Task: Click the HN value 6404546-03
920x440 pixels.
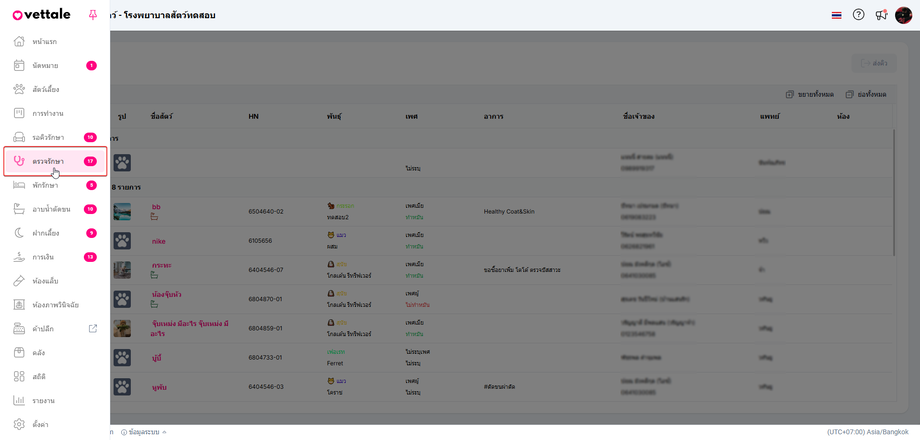Action: pos(266,387)
